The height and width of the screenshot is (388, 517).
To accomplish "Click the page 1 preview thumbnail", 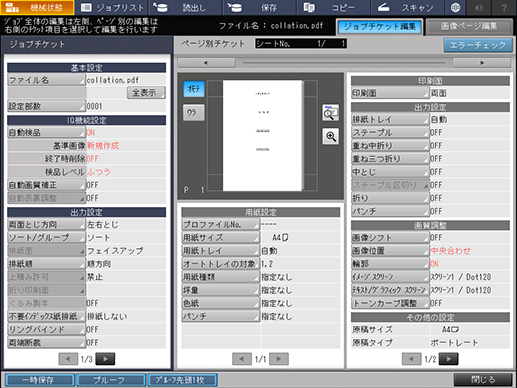I will click(x=263, y=135).
